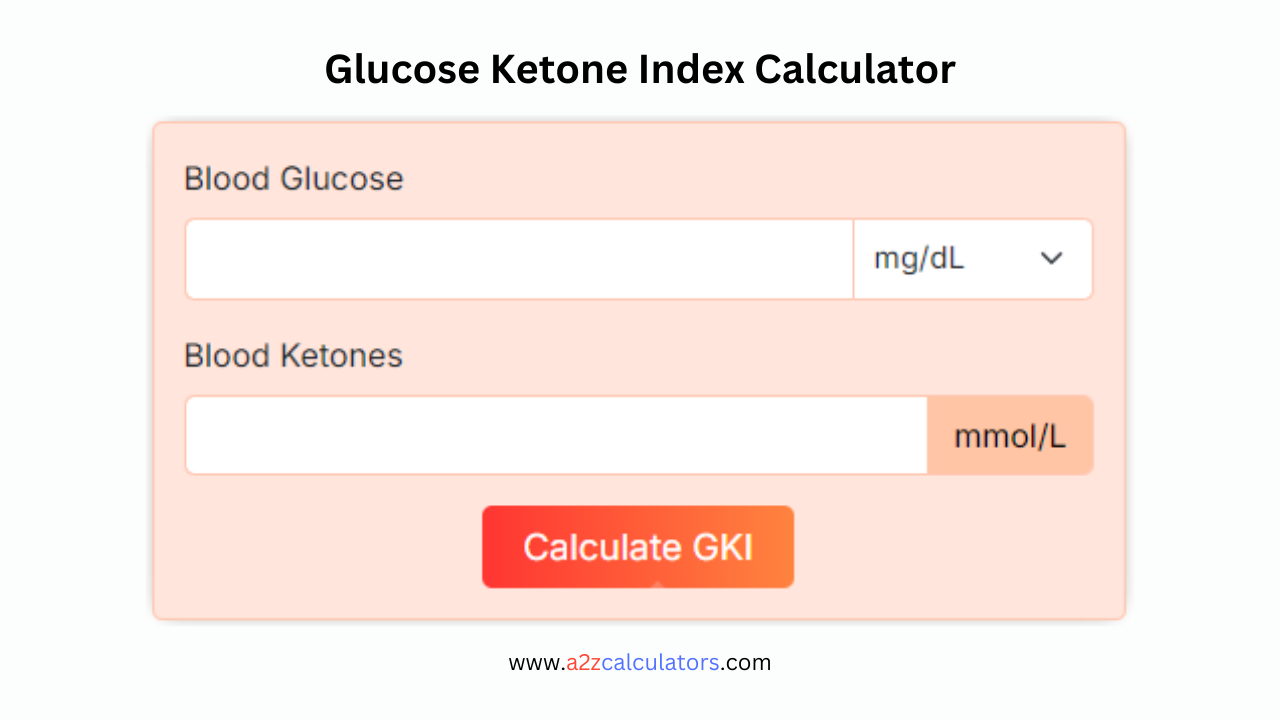This screenshot has width=1280, height=720.
Task: Select the Glucose Ketone Index Calculator title
Action: point(639,69)
